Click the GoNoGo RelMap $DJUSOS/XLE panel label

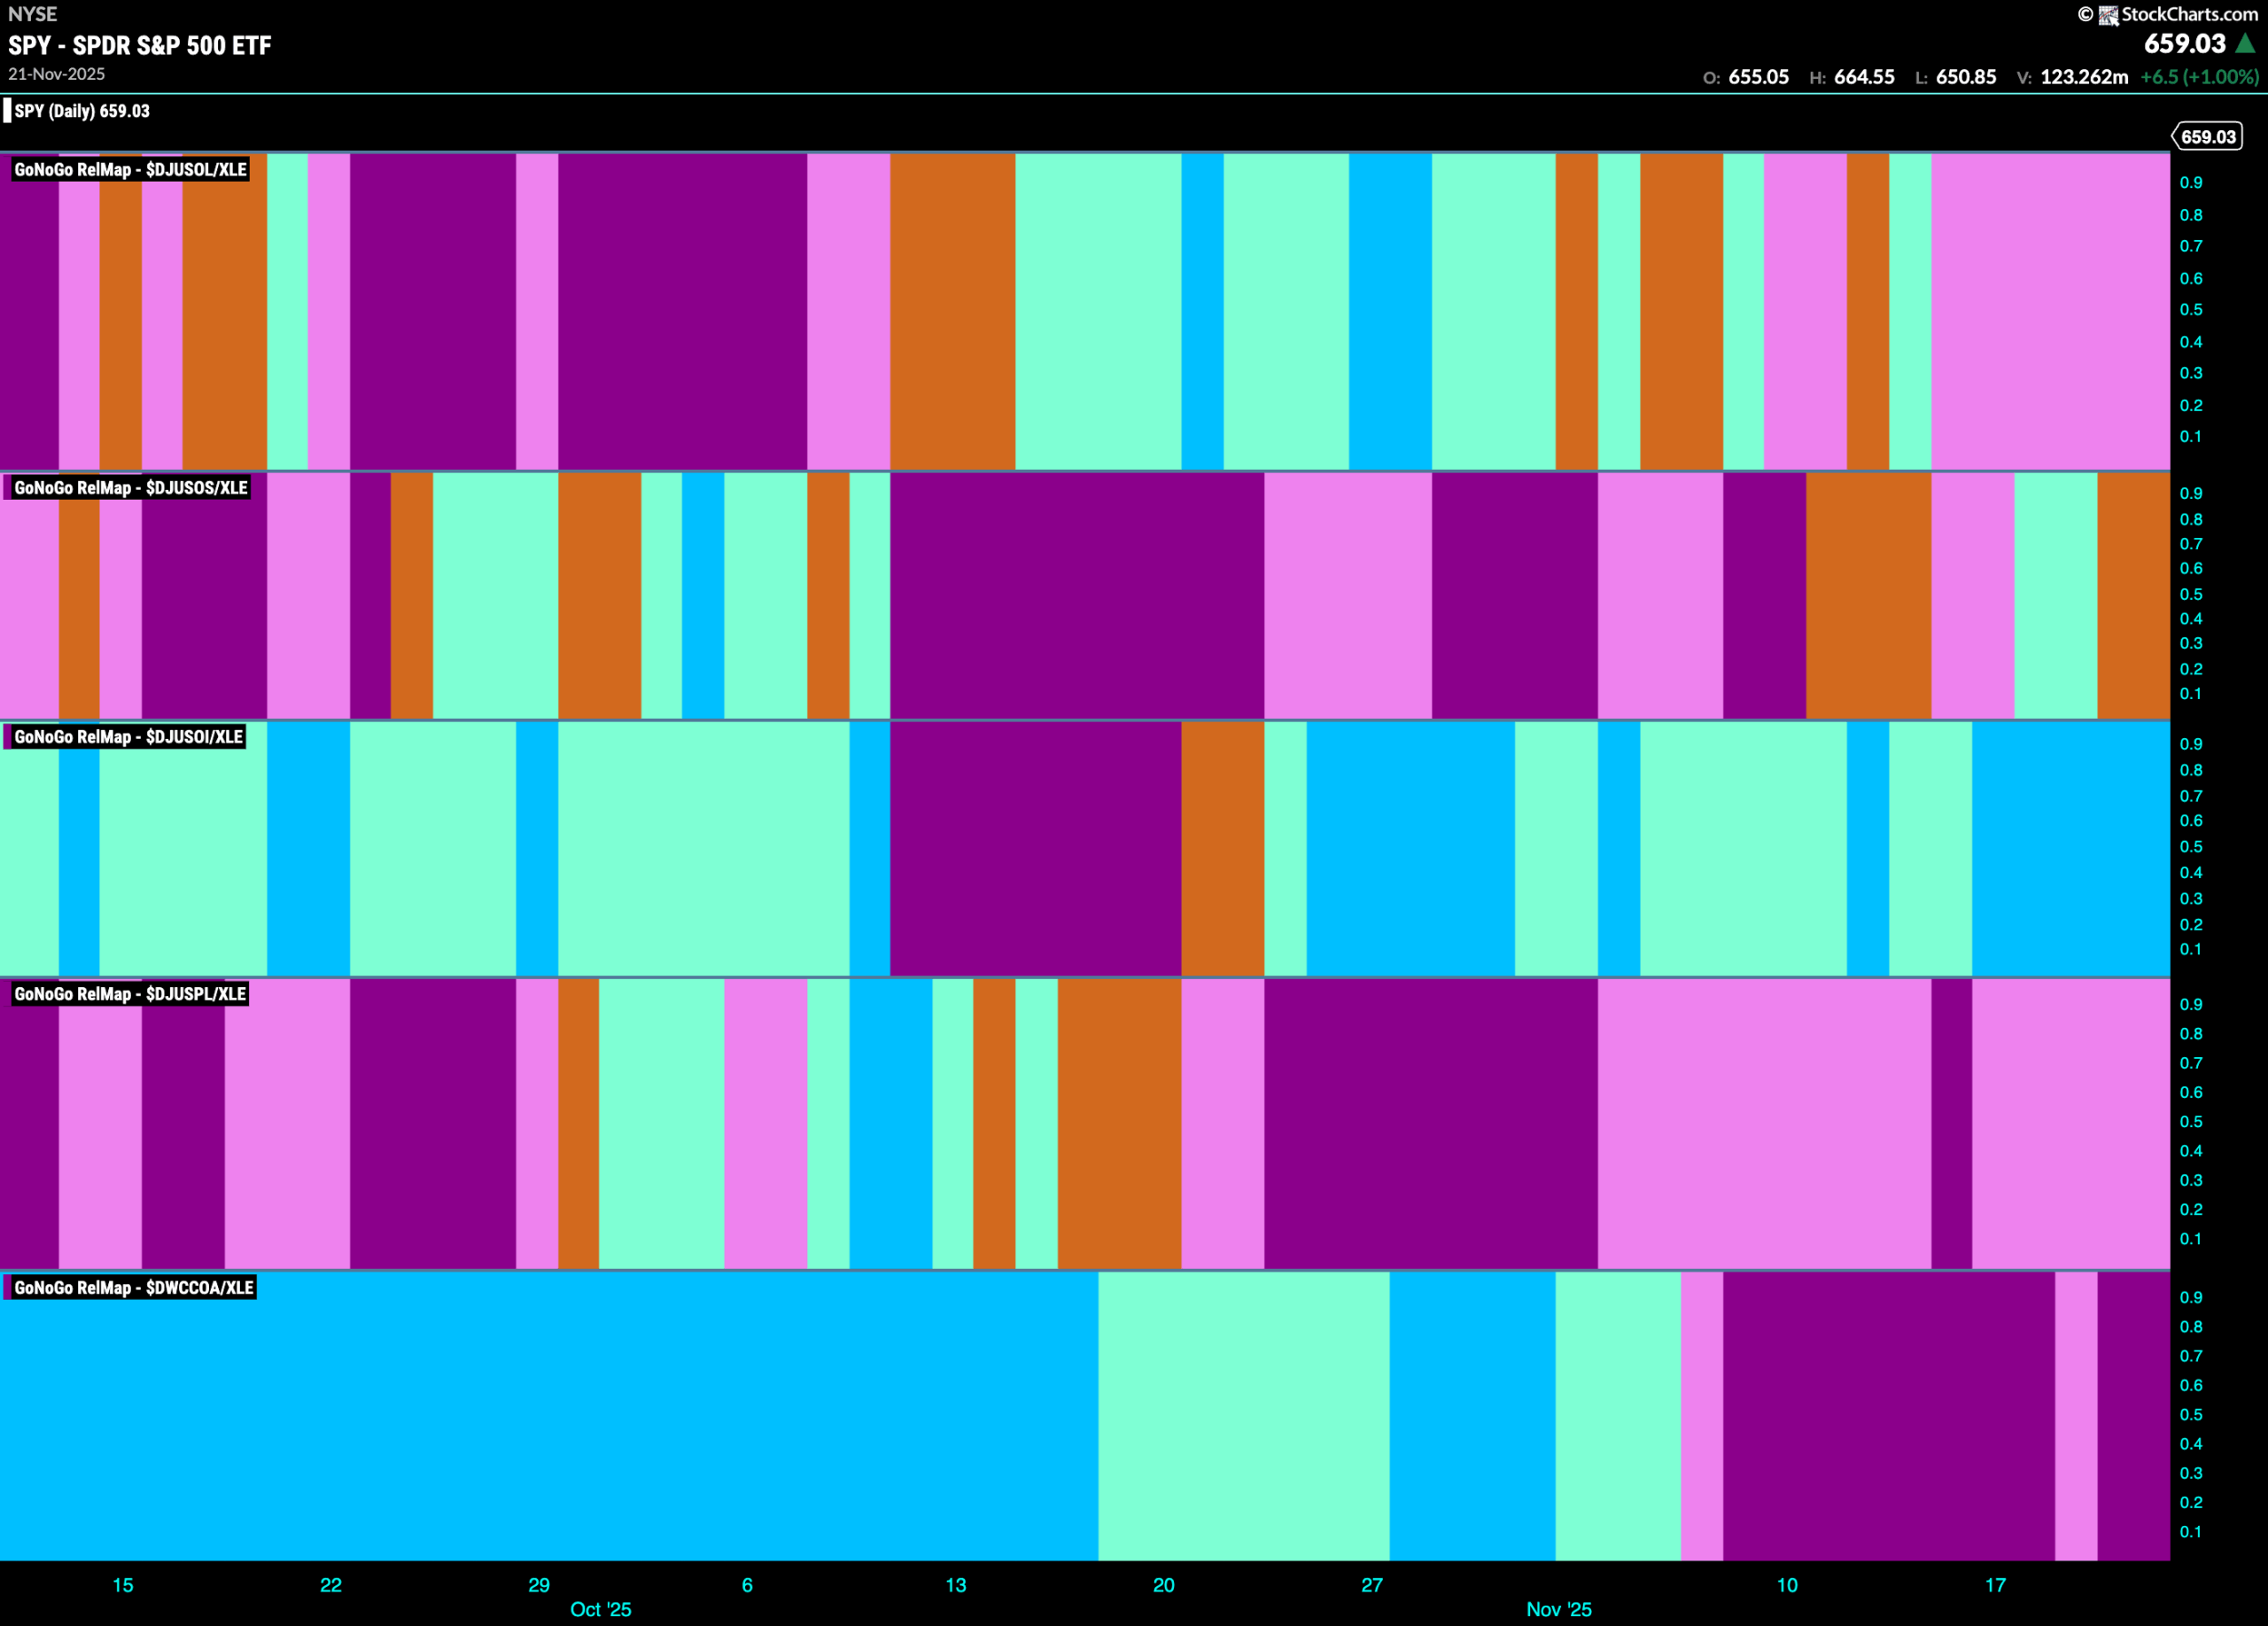(131, 488)
